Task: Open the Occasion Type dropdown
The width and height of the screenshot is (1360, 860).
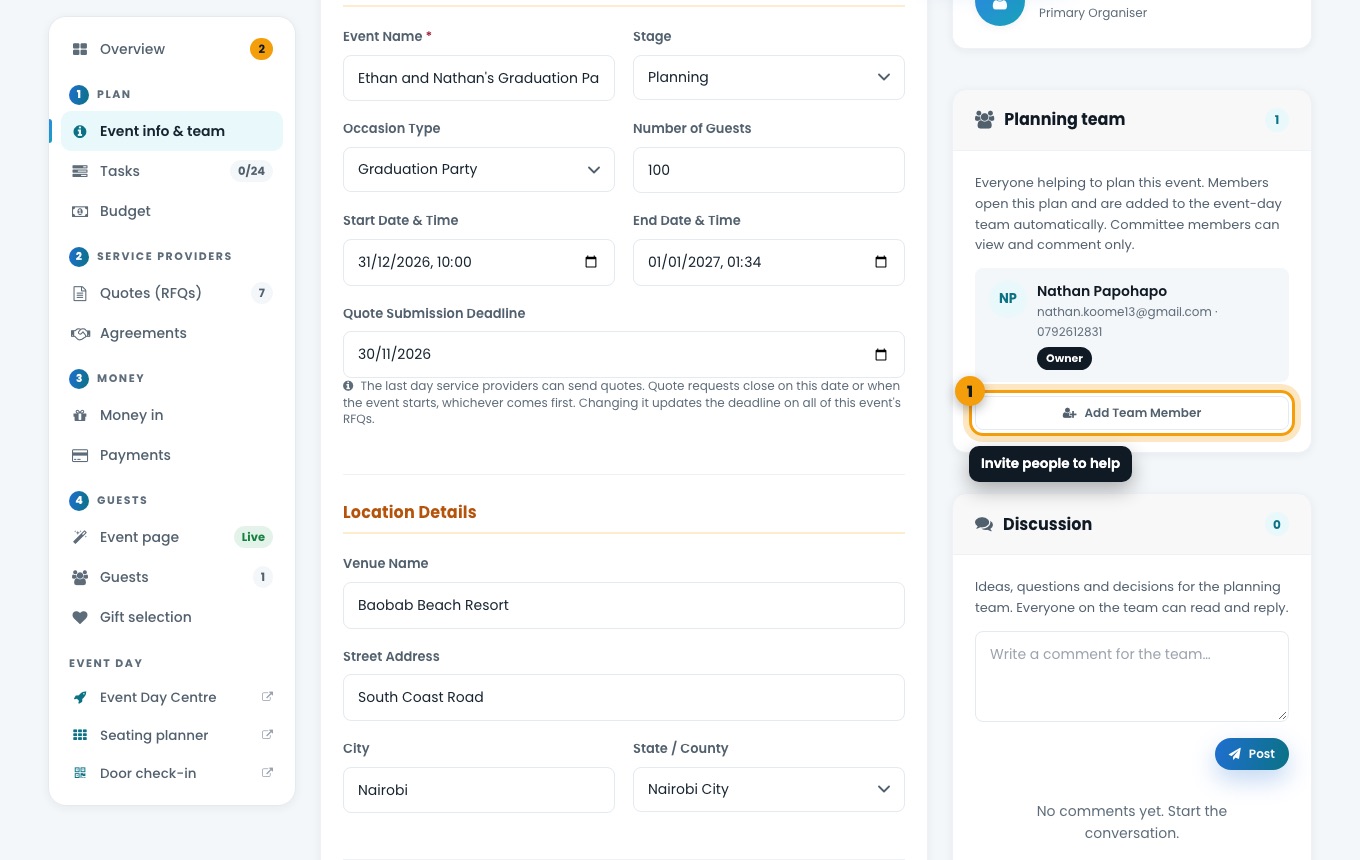Action: pos(479,169)
